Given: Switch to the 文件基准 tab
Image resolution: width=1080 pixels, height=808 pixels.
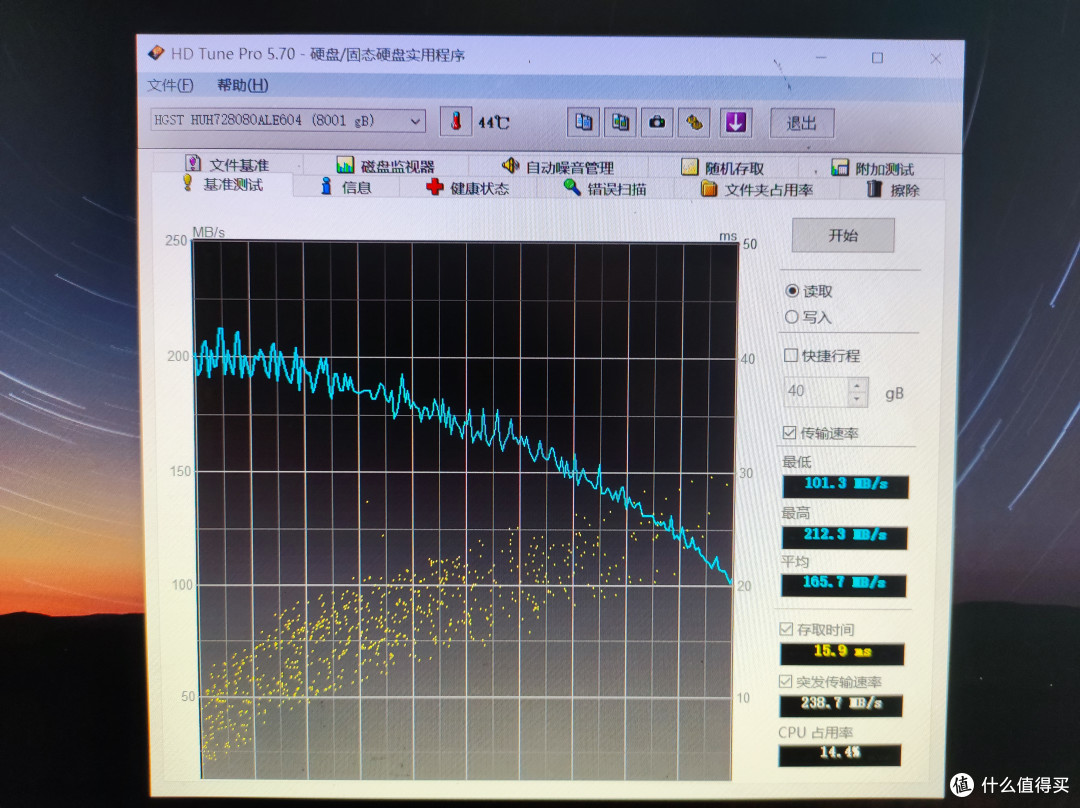Looking at the screenshot, I should tap(227, 164).
